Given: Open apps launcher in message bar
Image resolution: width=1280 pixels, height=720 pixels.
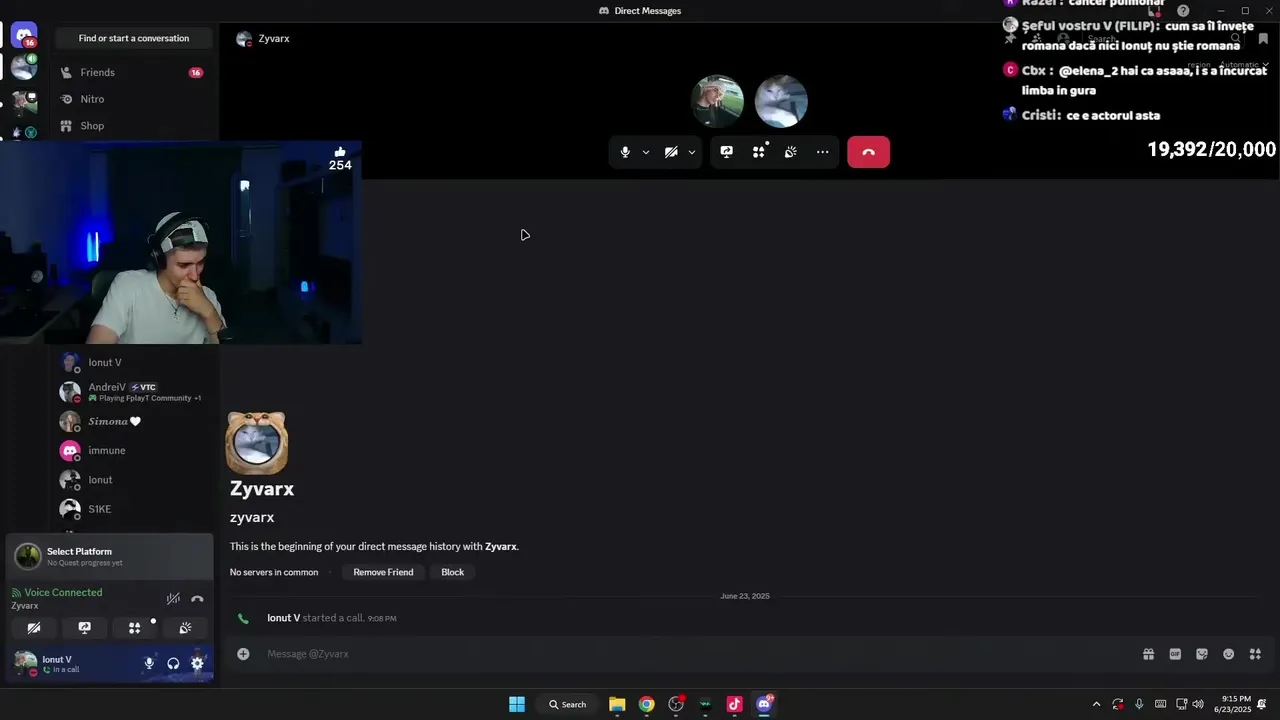Looking at the screenshot, I should pos(1255,654).
